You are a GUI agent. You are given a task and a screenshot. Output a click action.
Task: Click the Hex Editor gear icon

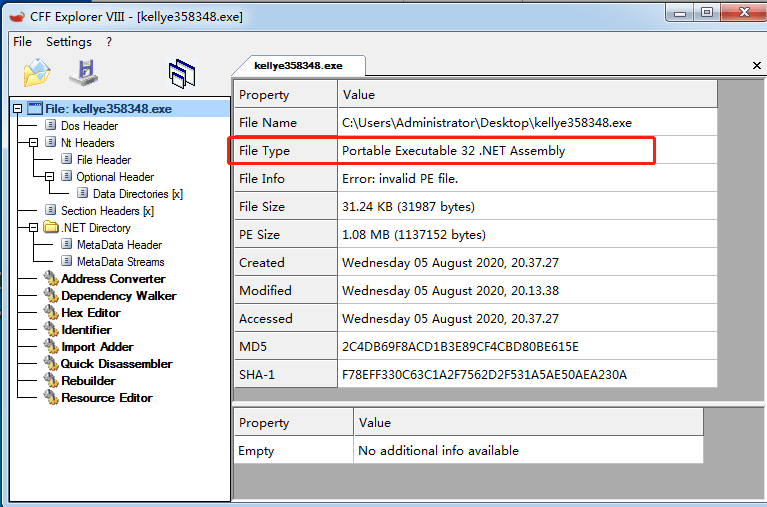pyautogui.click(x=51, y=312)
